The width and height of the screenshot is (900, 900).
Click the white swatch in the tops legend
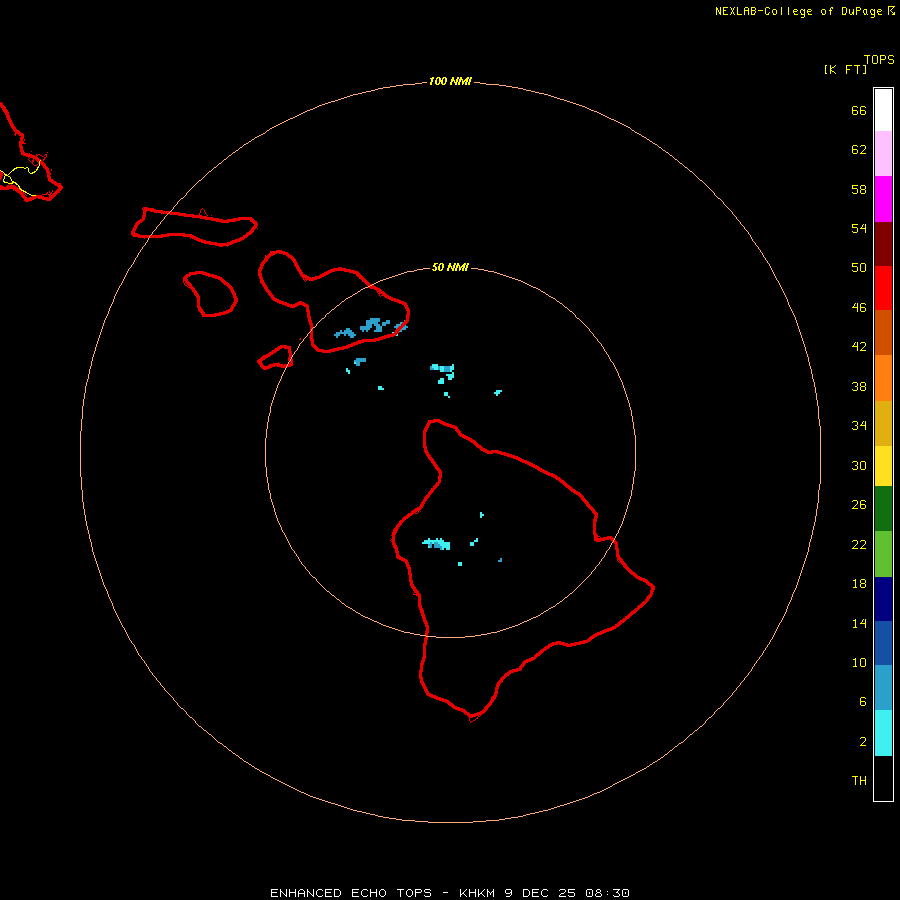[883, 110]
